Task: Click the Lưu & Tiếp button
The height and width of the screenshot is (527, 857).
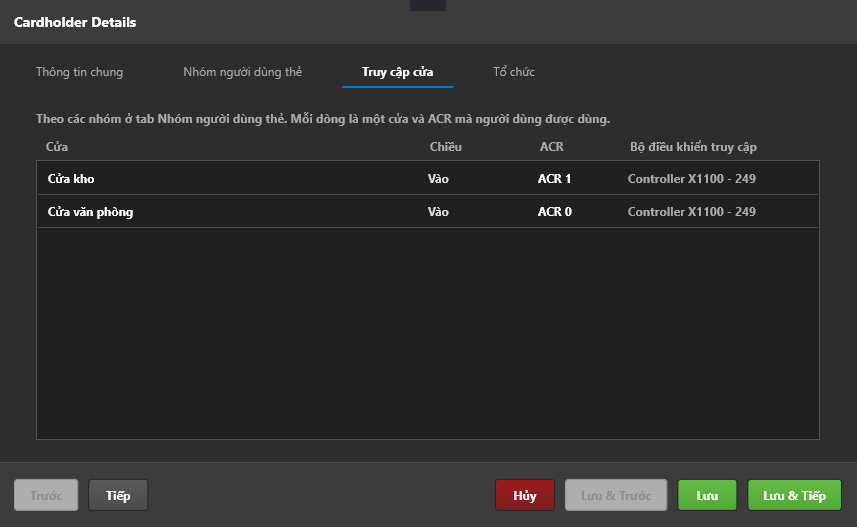Action: 794,495
